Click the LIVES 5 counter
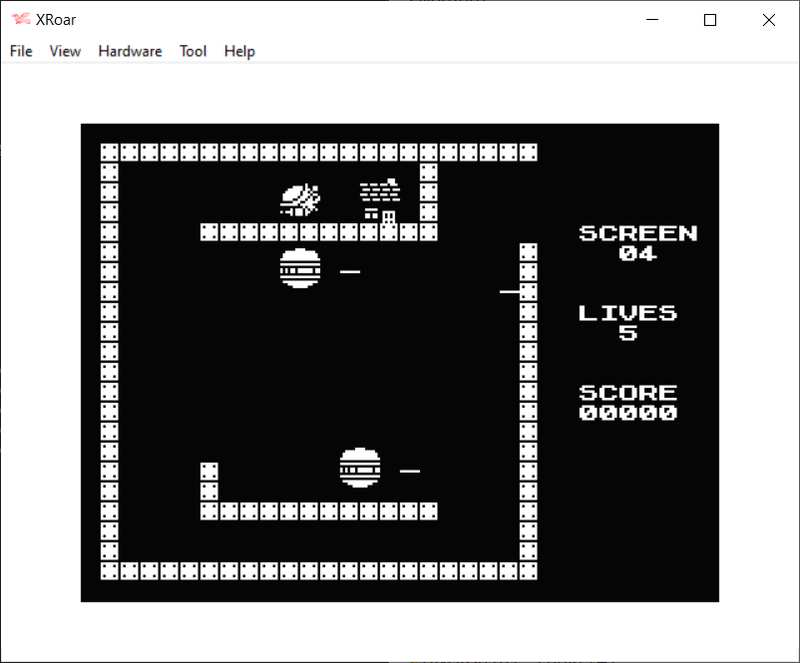 (627, 323)
